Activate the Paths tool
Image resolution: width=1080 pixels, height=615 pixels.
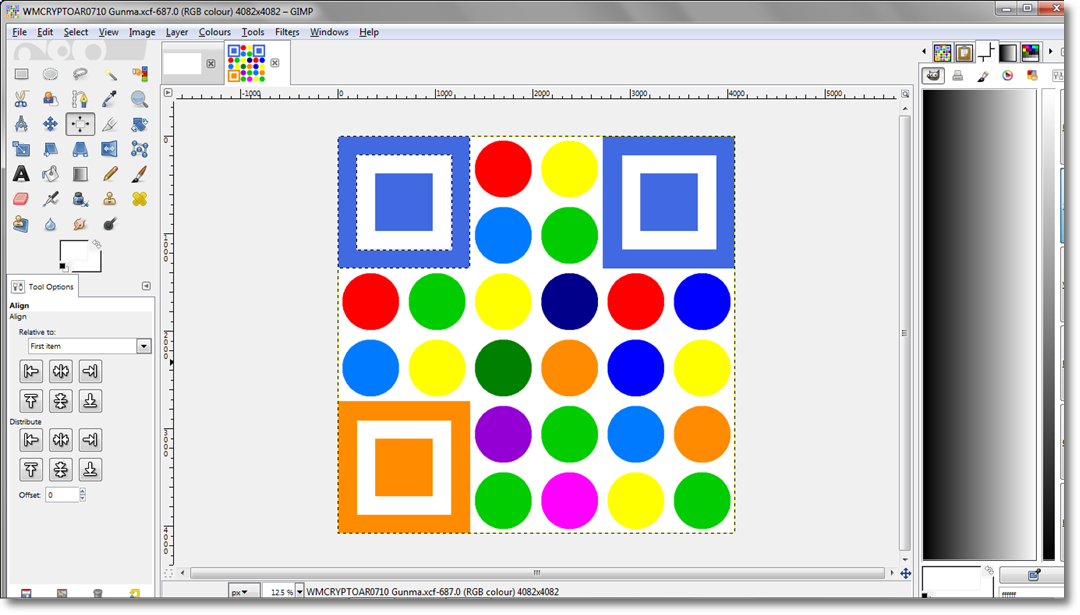pos(80,99)
